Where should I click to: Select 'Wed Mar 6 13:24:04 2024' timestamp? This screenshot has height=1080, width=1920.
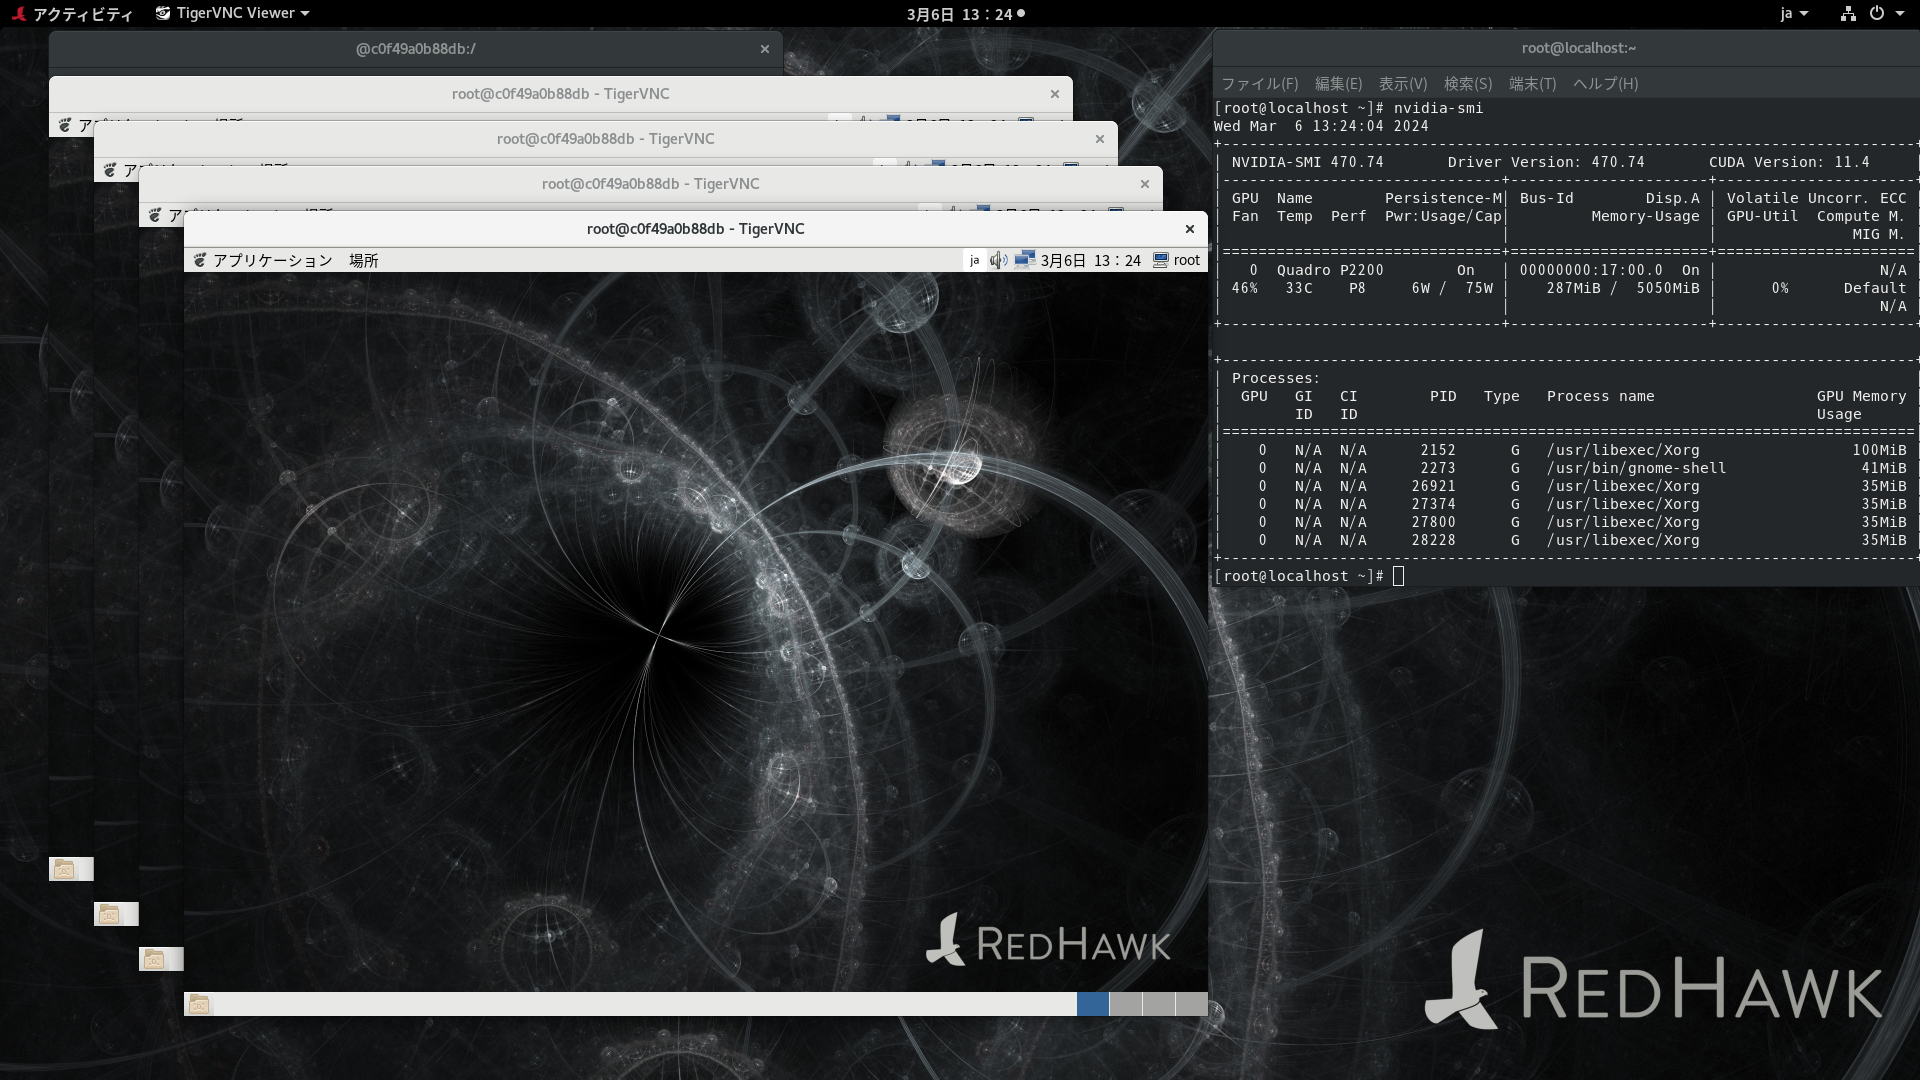1321,126
